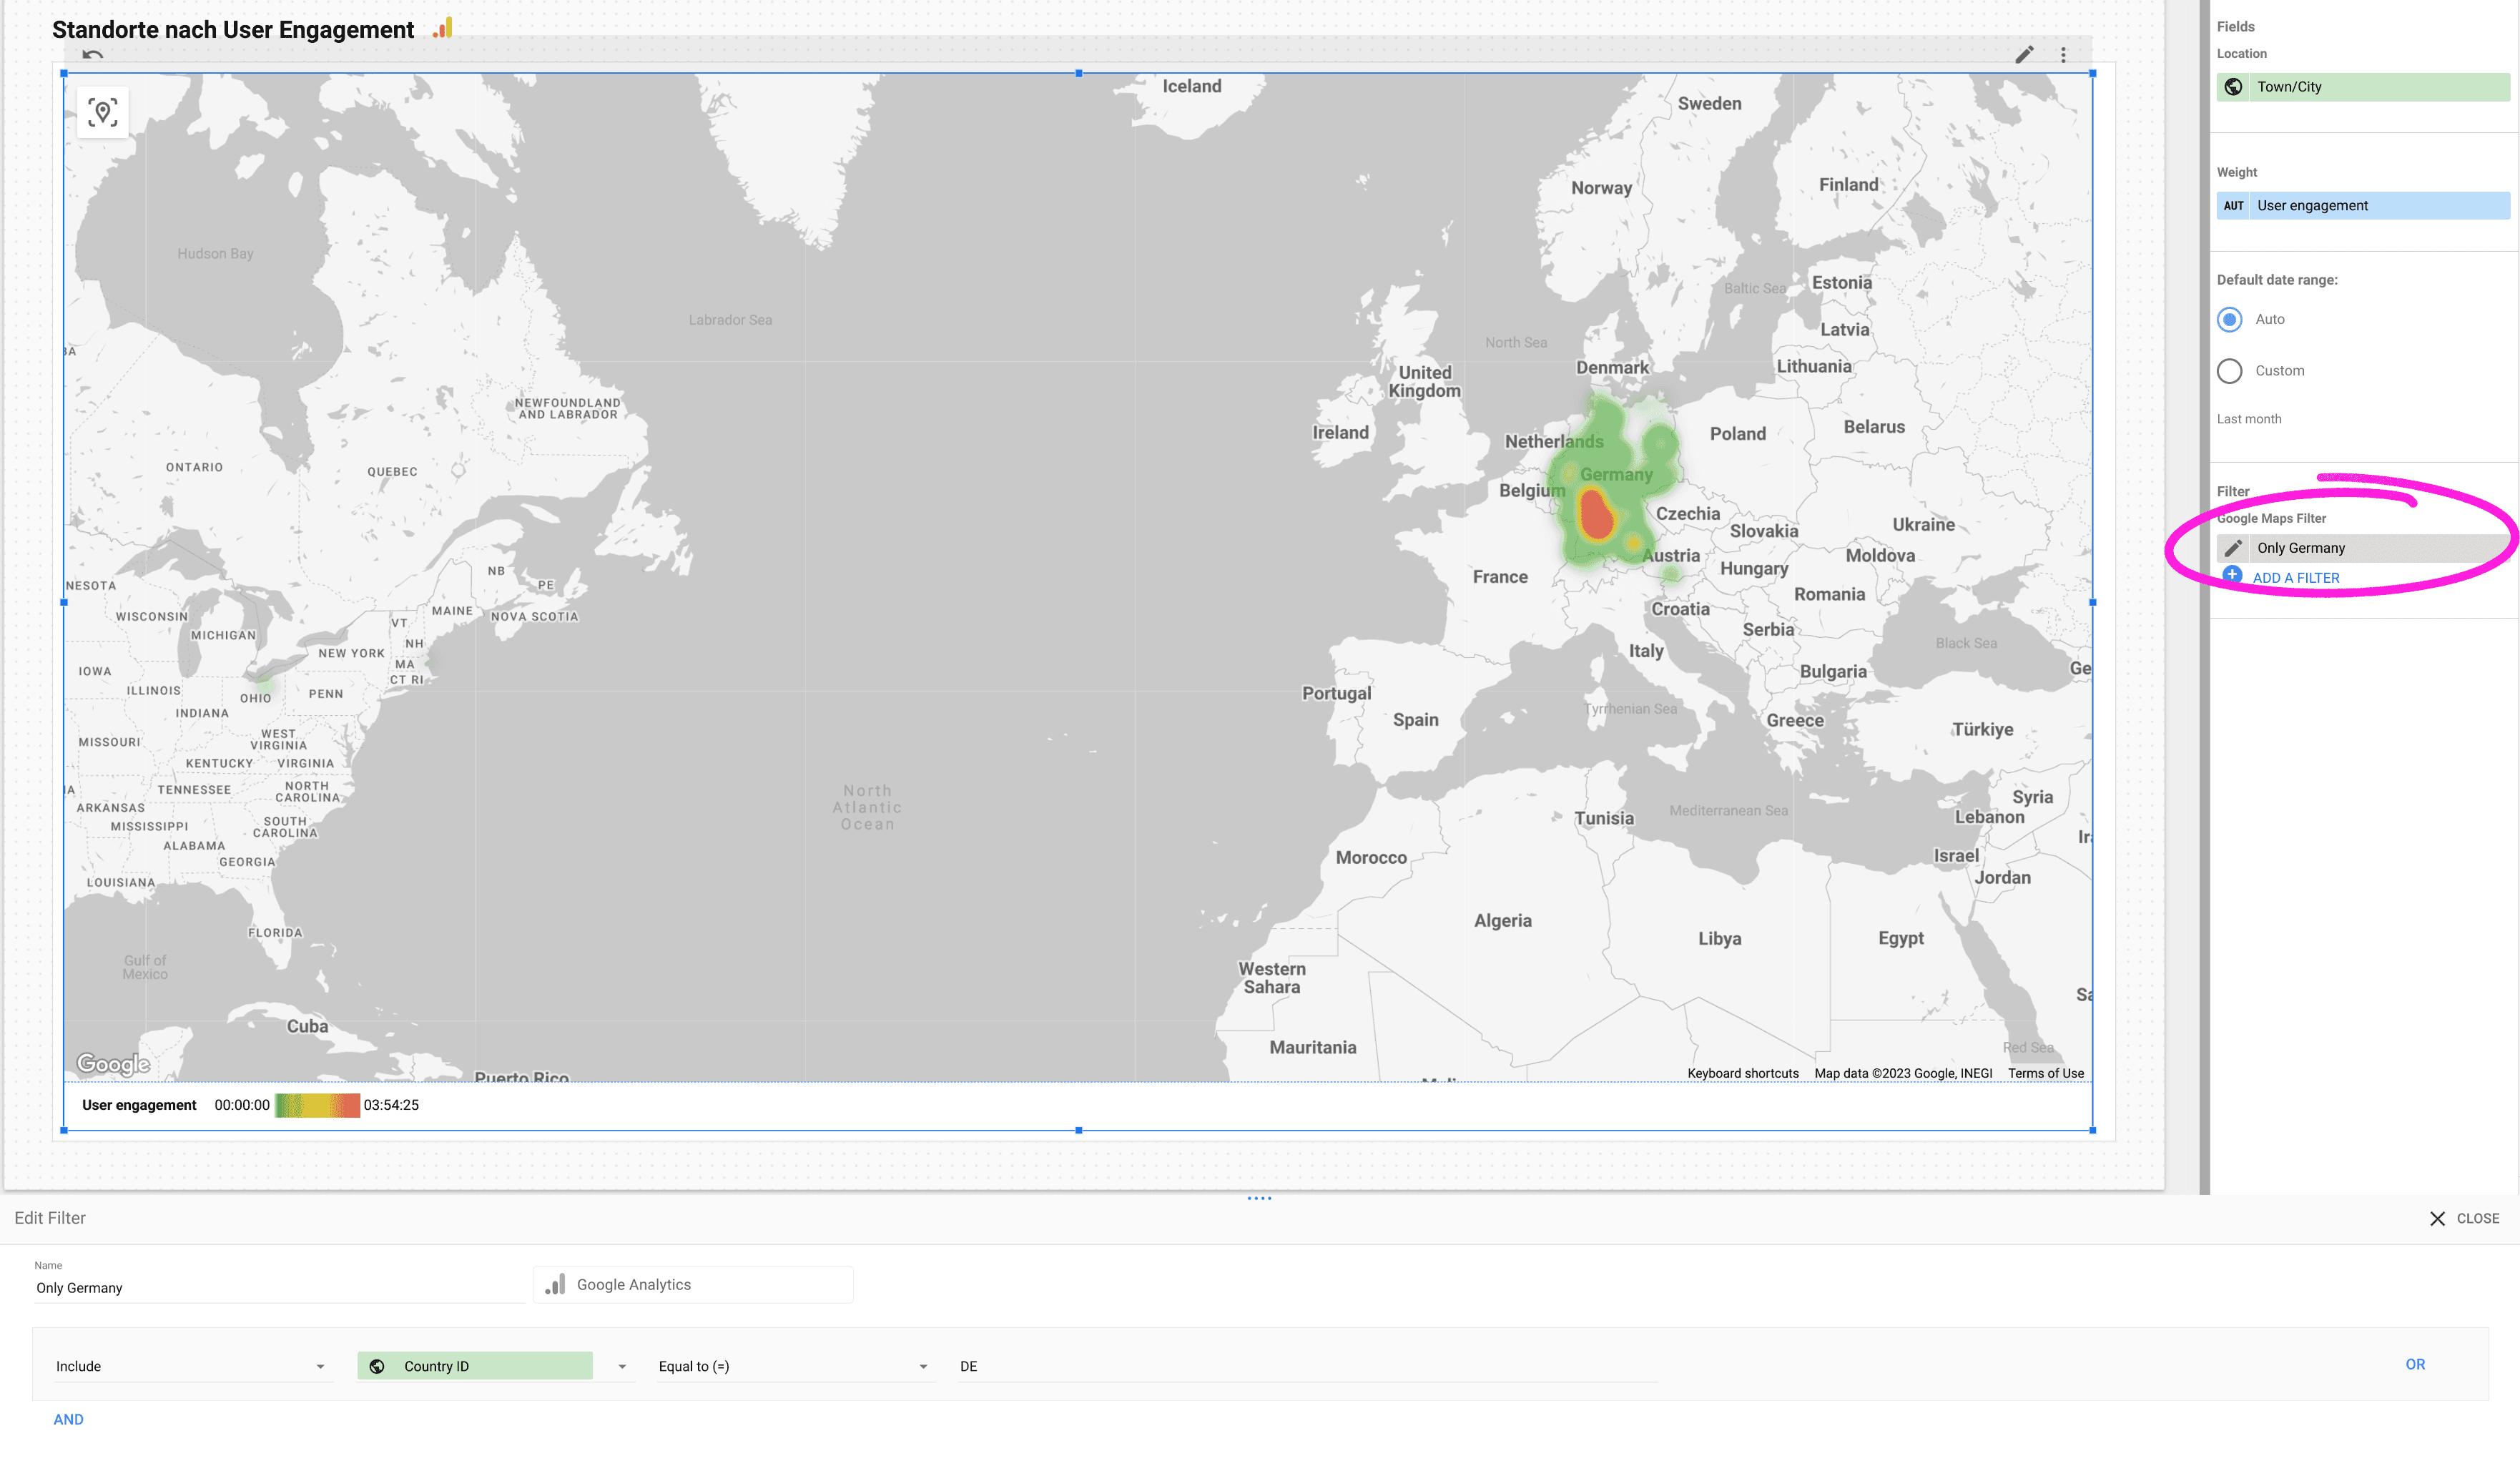Click the location pin icon on map
This screenshot has height=1461, width=2520.
click(102, 112)
